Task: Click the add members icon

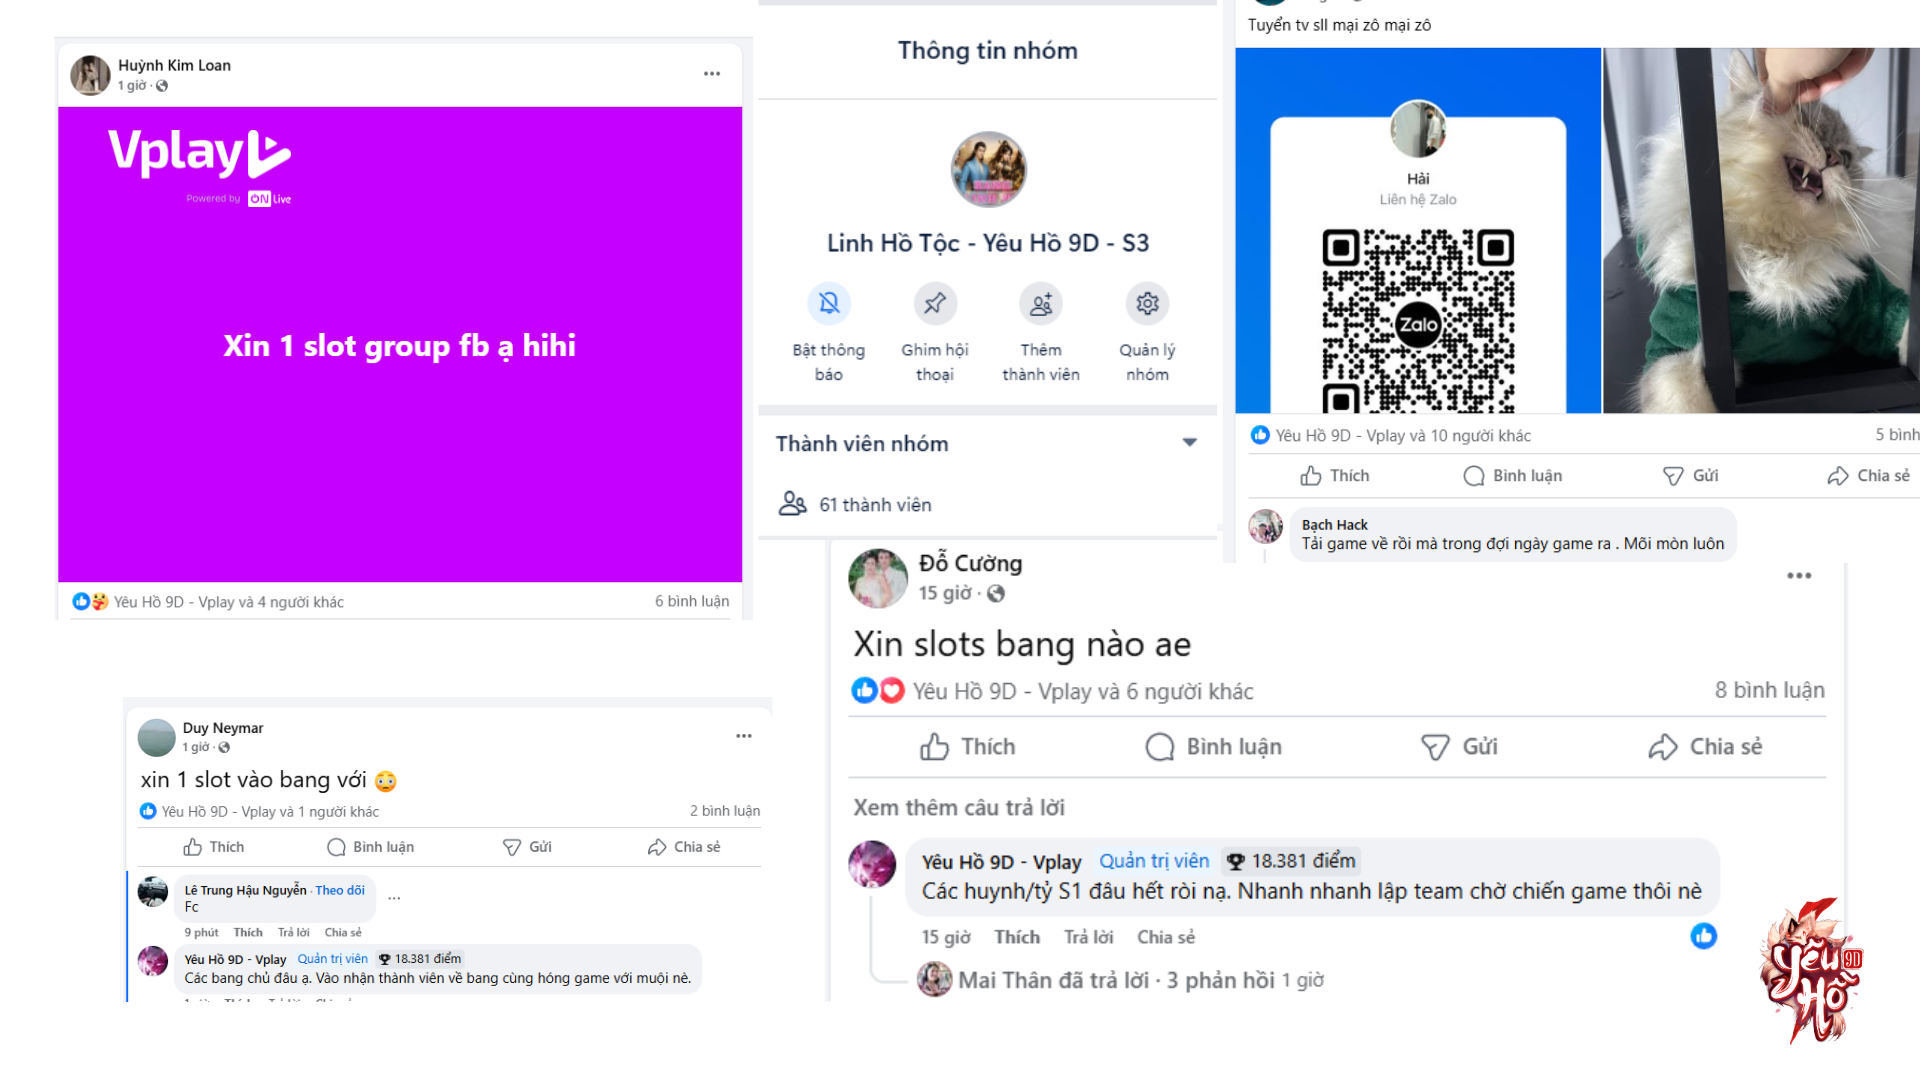Action: (x=1041, y=303)
